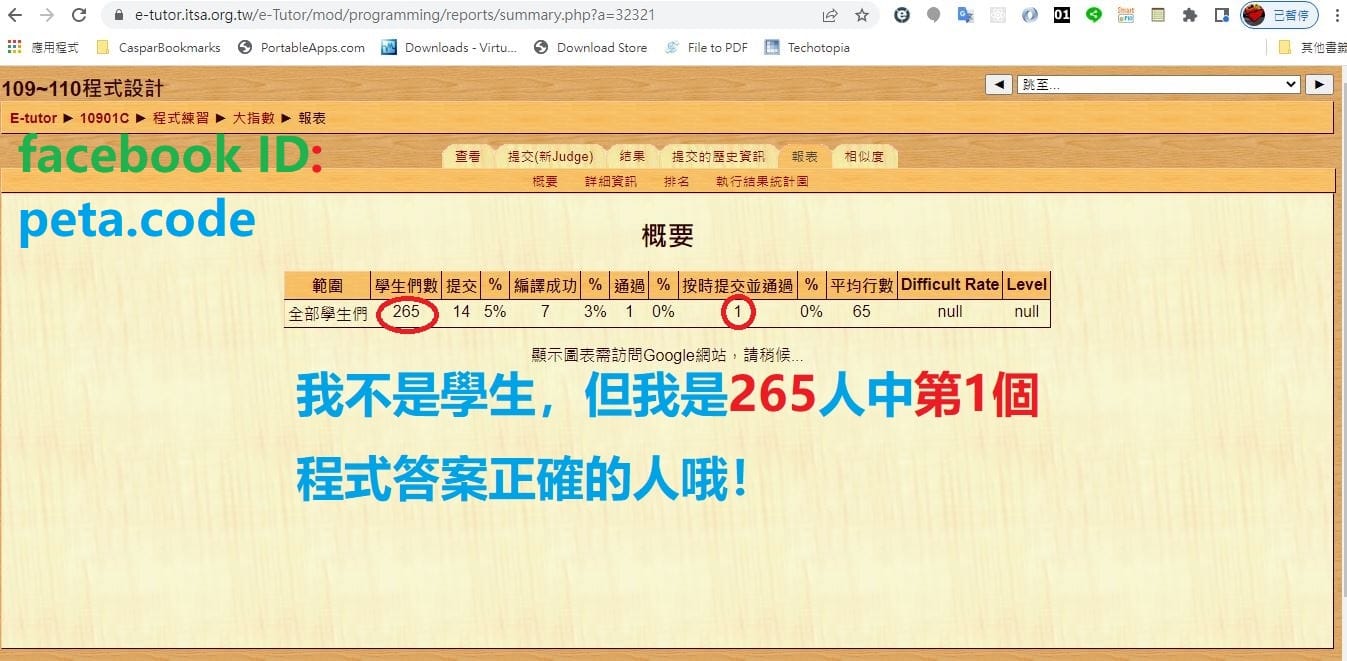Click the share page icon in address bar
Viewport: 1347px width, 661px height.
tap(830, 16)
